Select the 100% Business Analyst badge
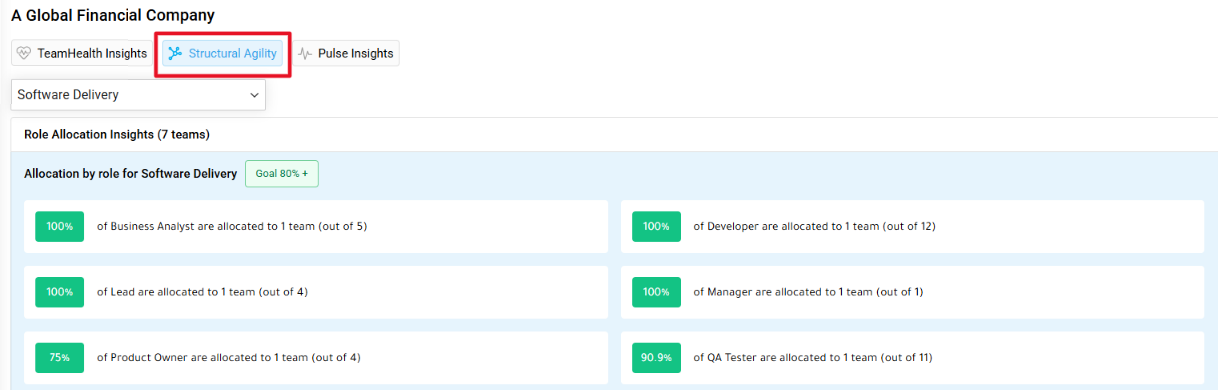This screenshot has height=390, width=1218. click(x=60, y=226)
